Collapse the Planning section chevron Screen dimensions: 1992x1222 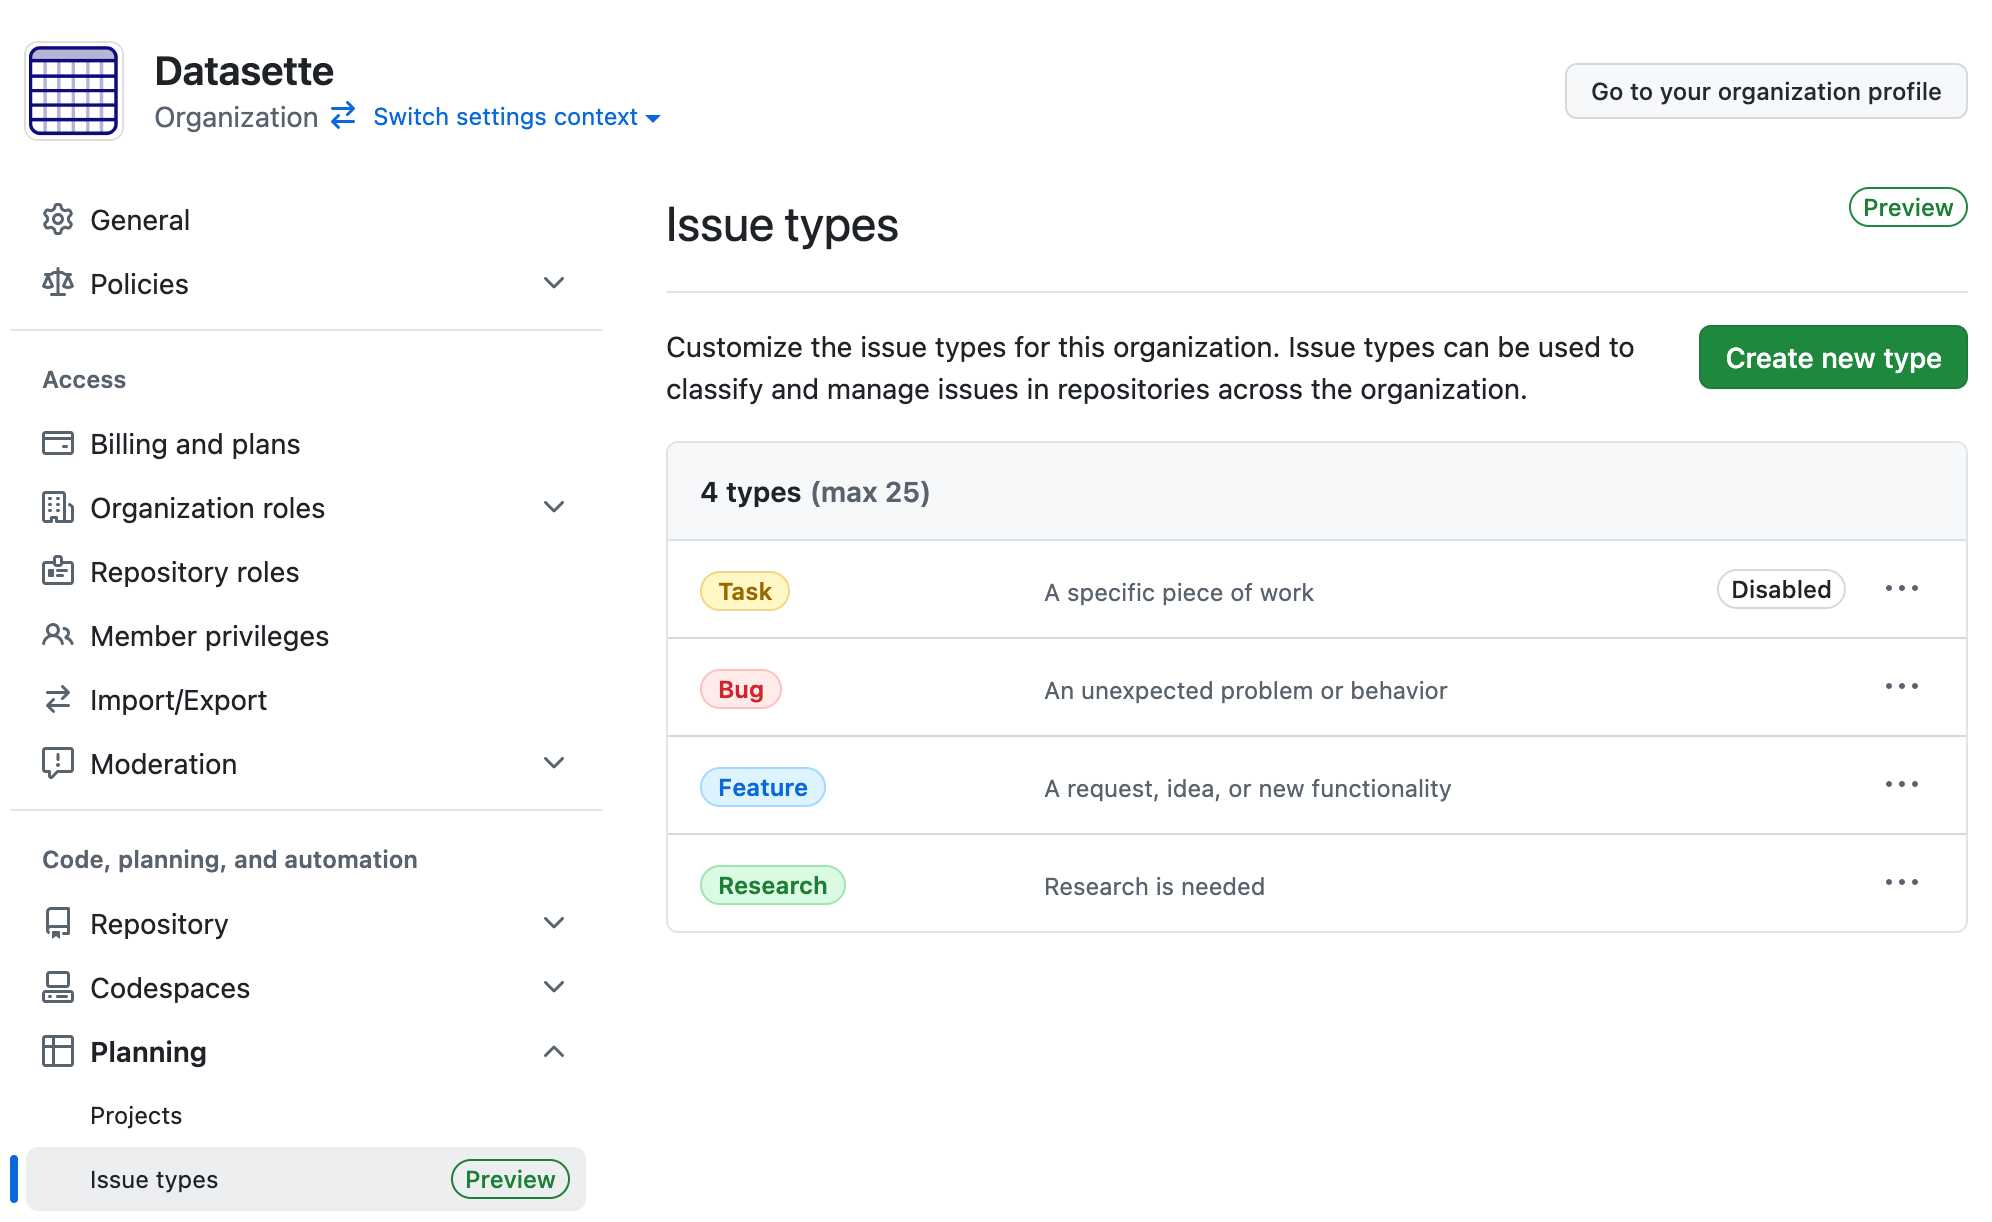tap(554, 1051)
